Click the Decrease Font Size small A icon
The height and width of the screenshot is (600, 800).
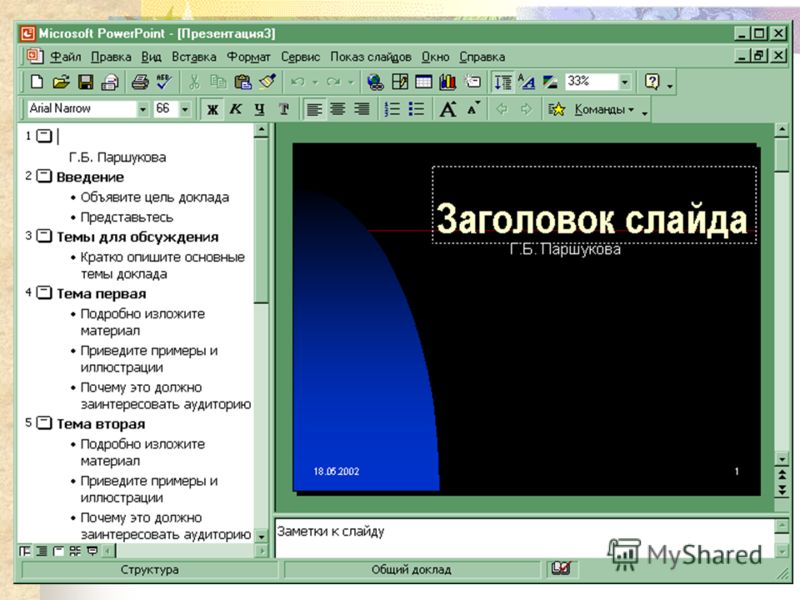473,108
